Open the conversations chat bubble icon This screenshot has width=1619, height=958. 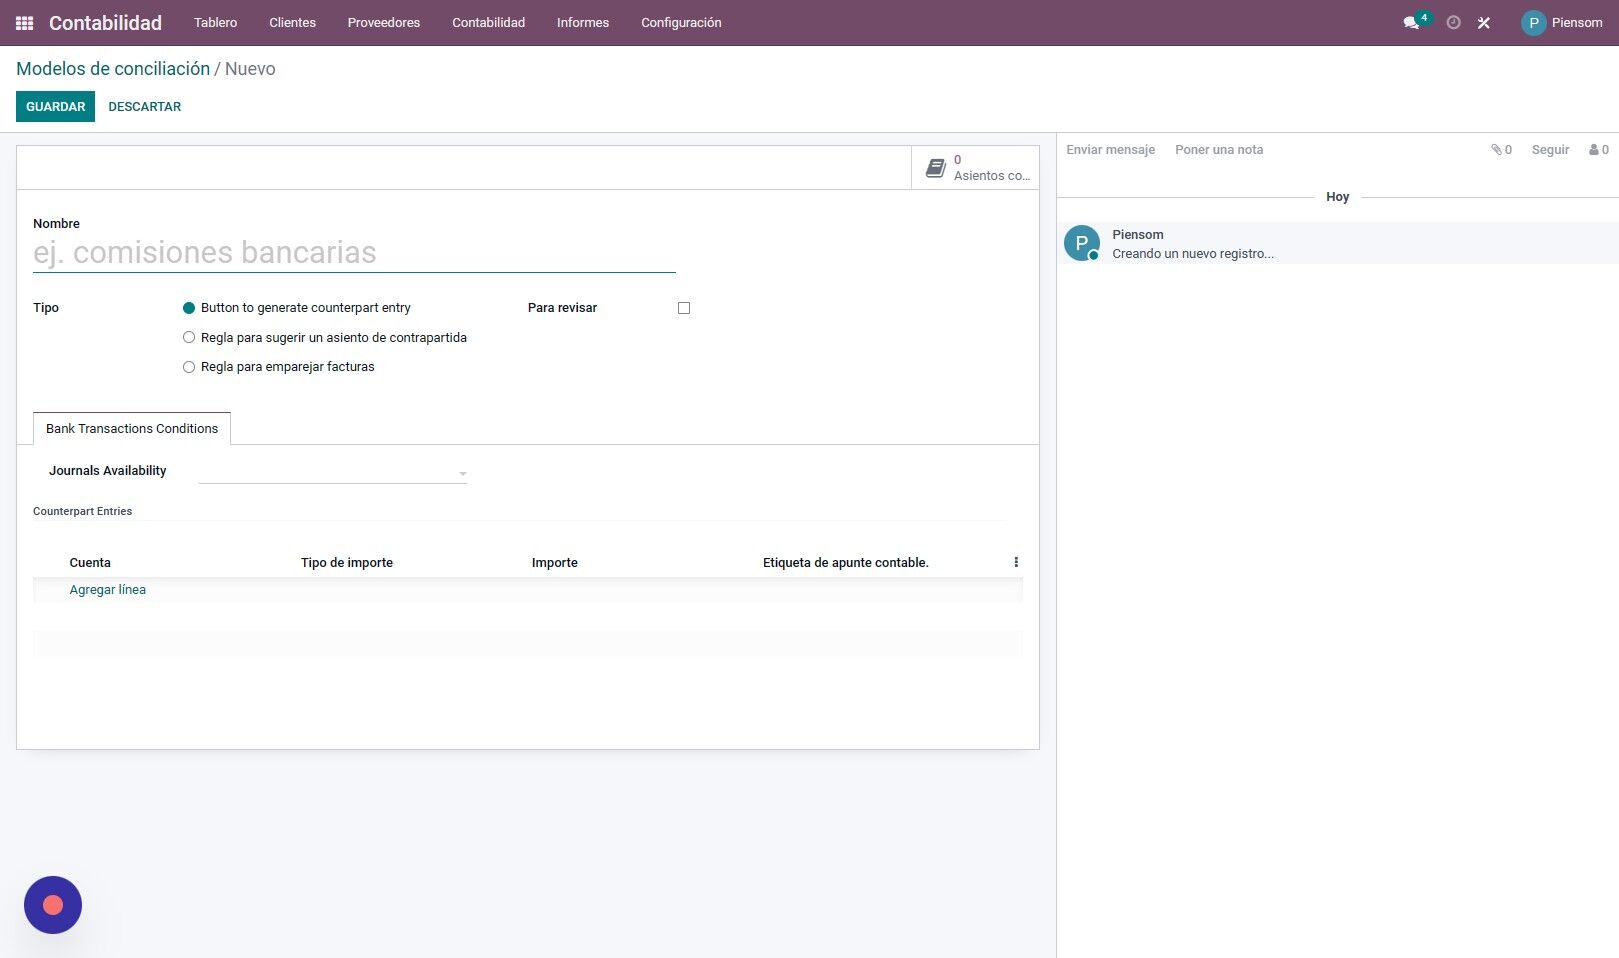click(1411, 23)
